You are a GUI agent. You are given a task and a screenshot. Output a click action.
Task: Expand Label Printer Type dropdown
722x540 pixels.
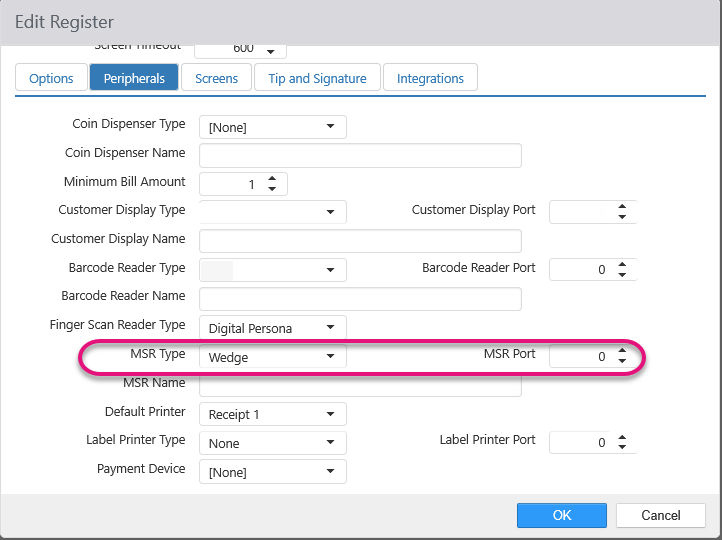[x=273, y=443]
